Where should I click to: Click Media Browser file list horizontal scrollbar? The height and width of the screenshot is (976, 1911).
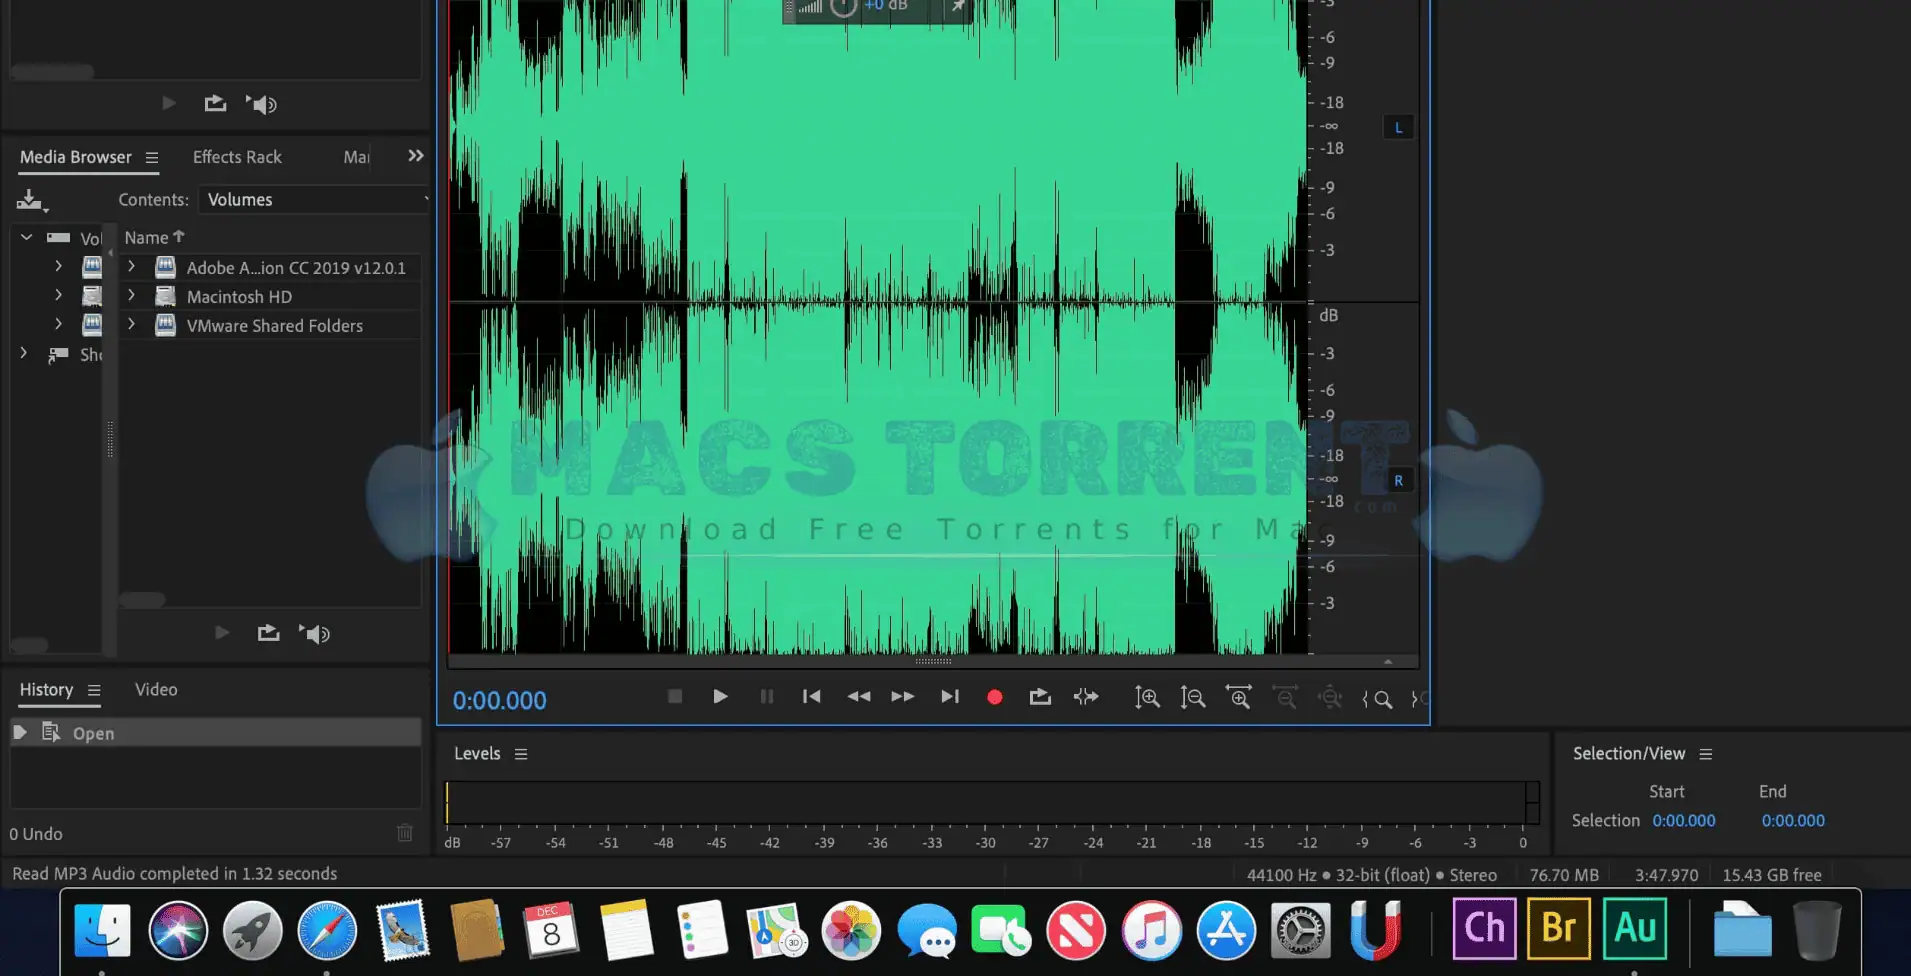[x=142, y=600]
